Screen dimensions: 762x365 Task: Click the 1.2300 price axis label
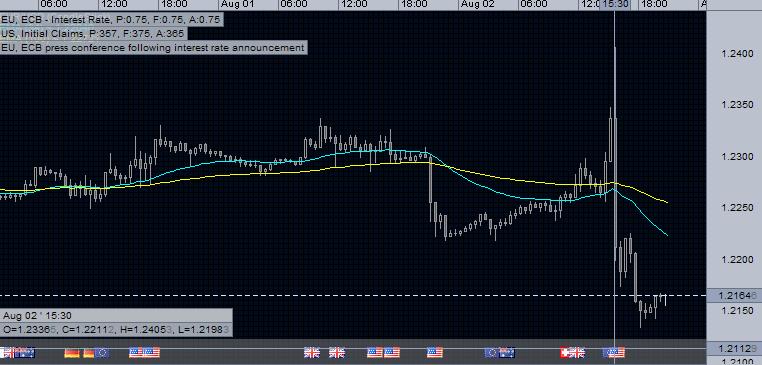[738, 156]
